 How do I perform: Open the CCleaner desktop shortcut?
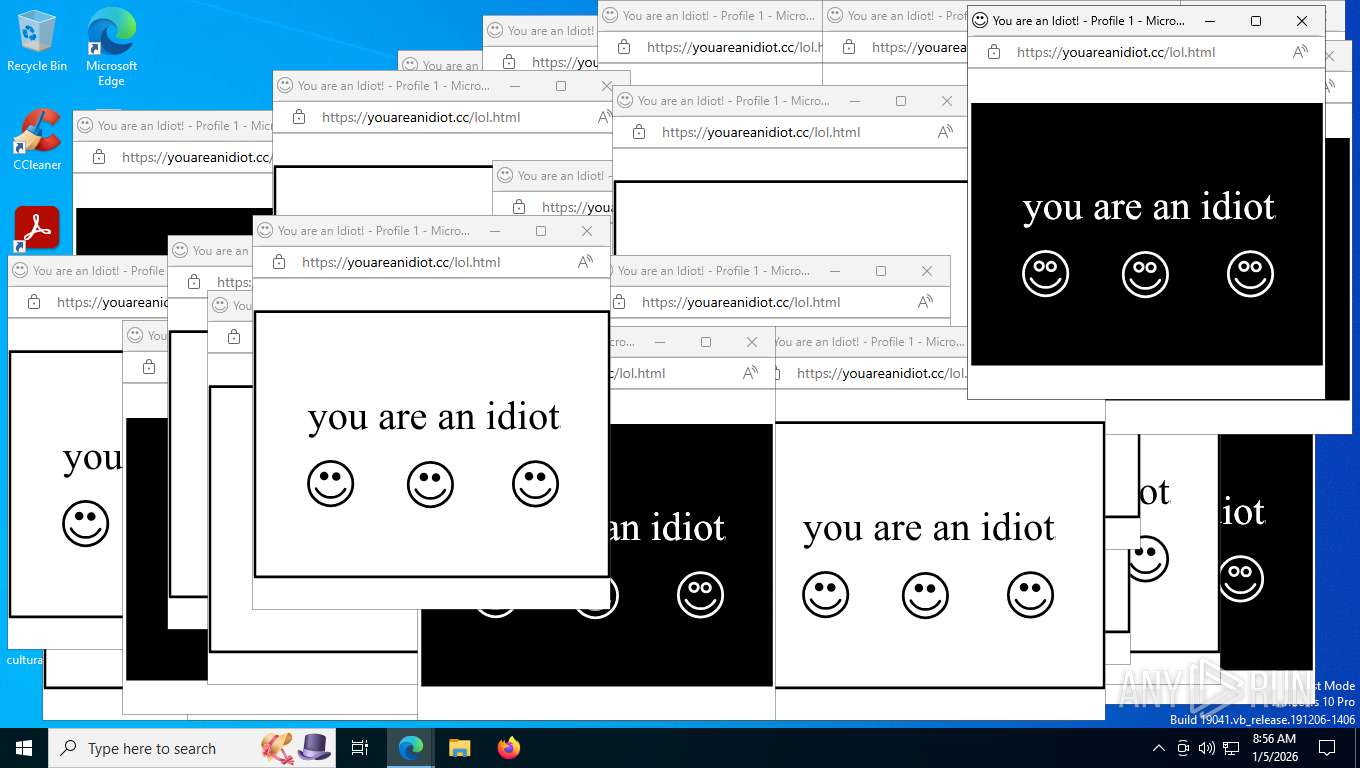tap(37, 140)
